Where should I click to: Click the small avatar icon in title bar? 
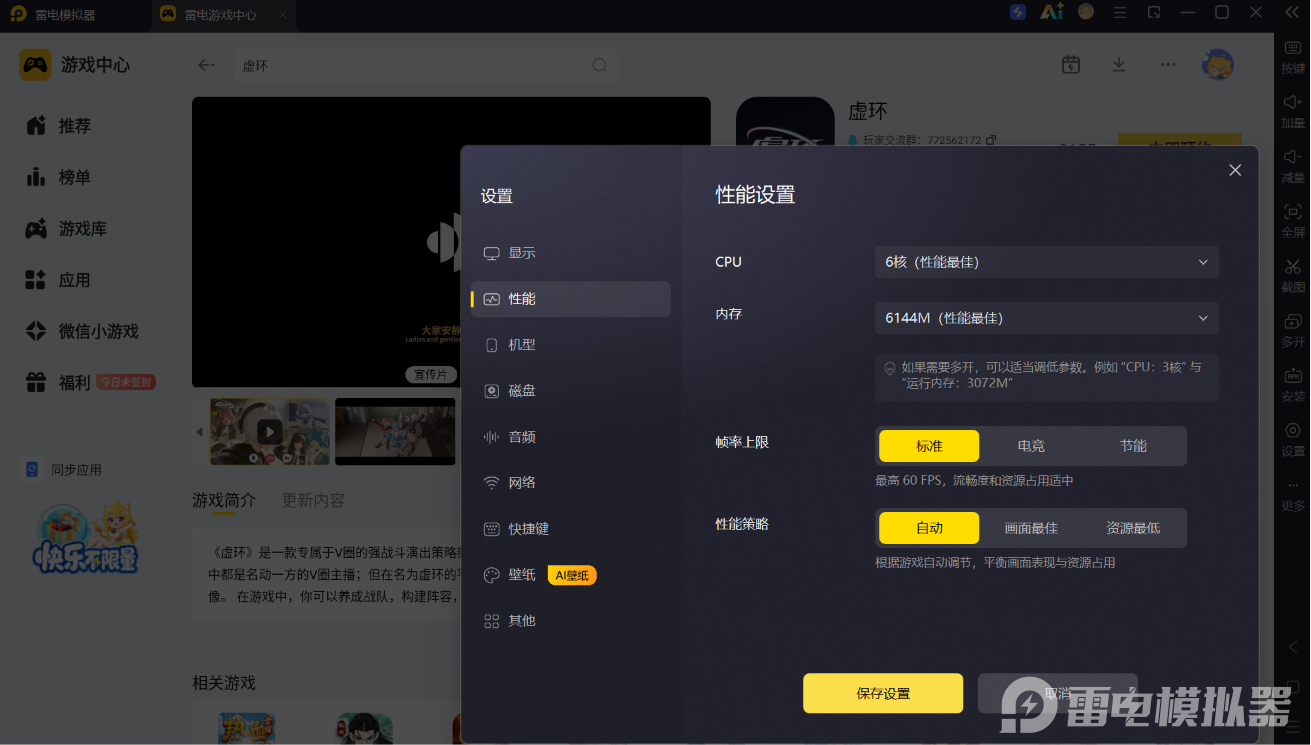1086,12
